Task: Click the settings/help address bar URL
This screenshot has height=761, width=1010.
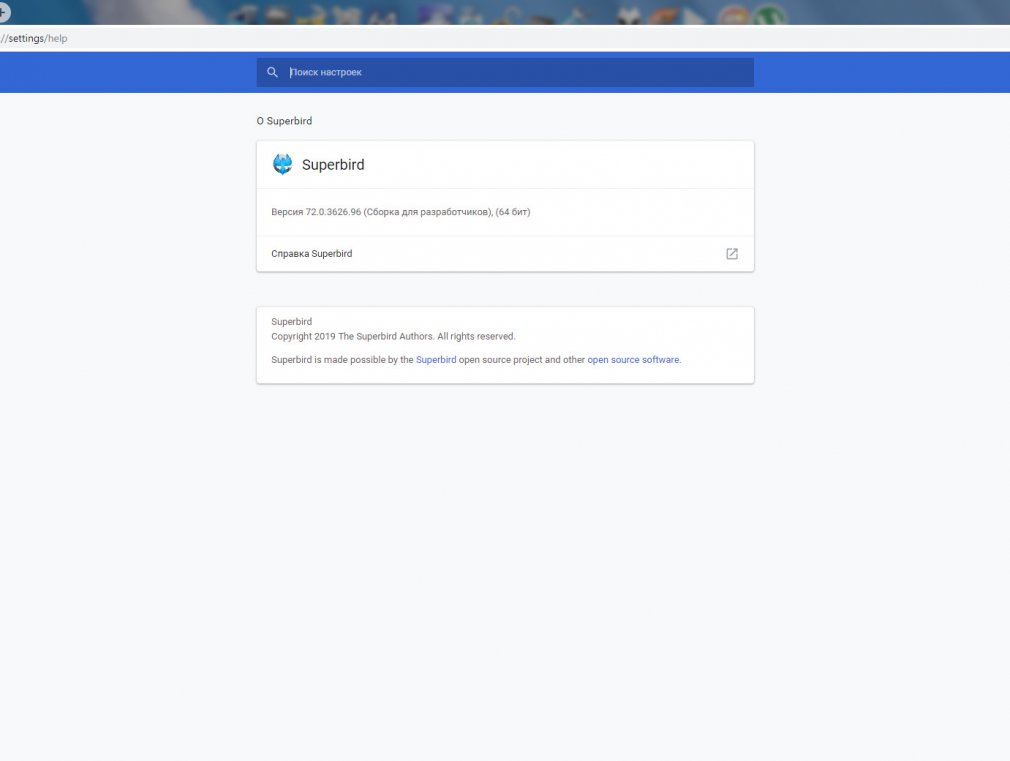Action: pos(34,38)
